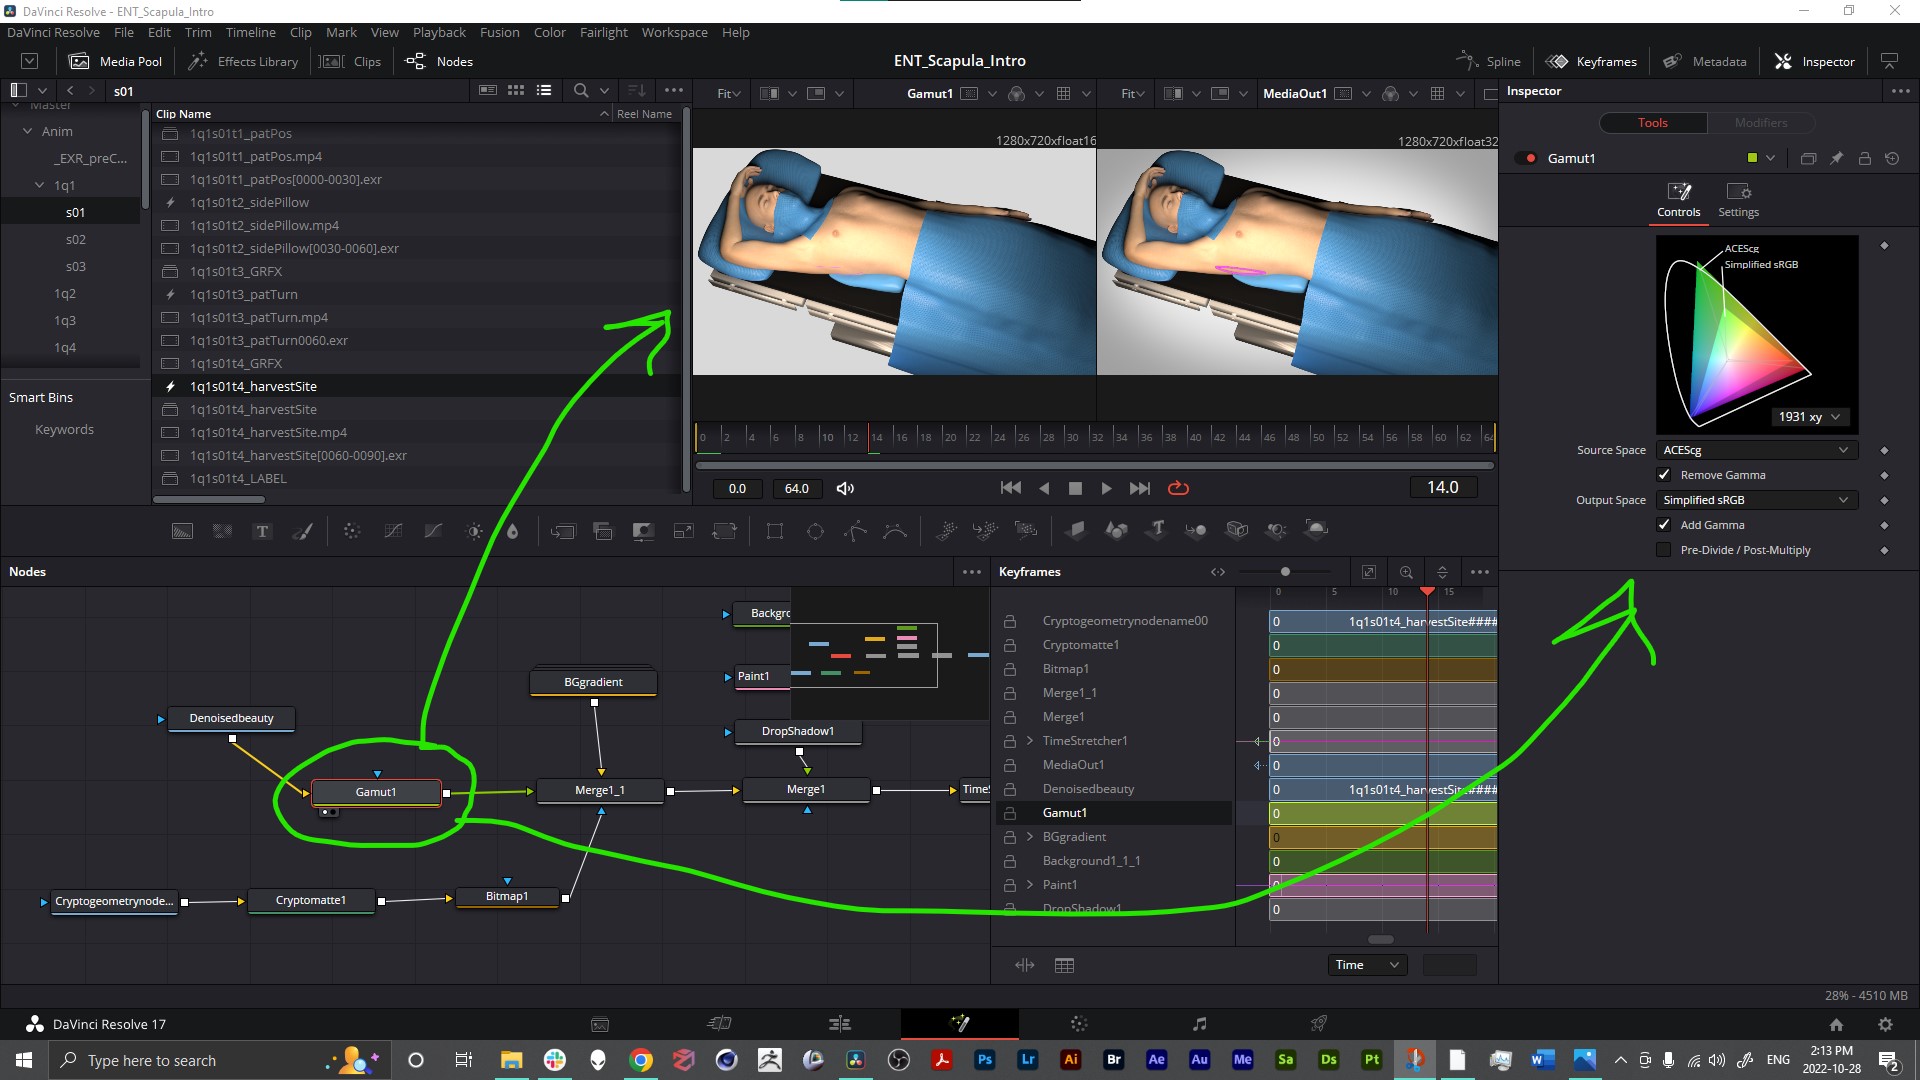Image resolution: width=1920 pixels, height=1080 pixels.
Task: Add a Rectangle mask from the toolbar
Action: [775, 531]
